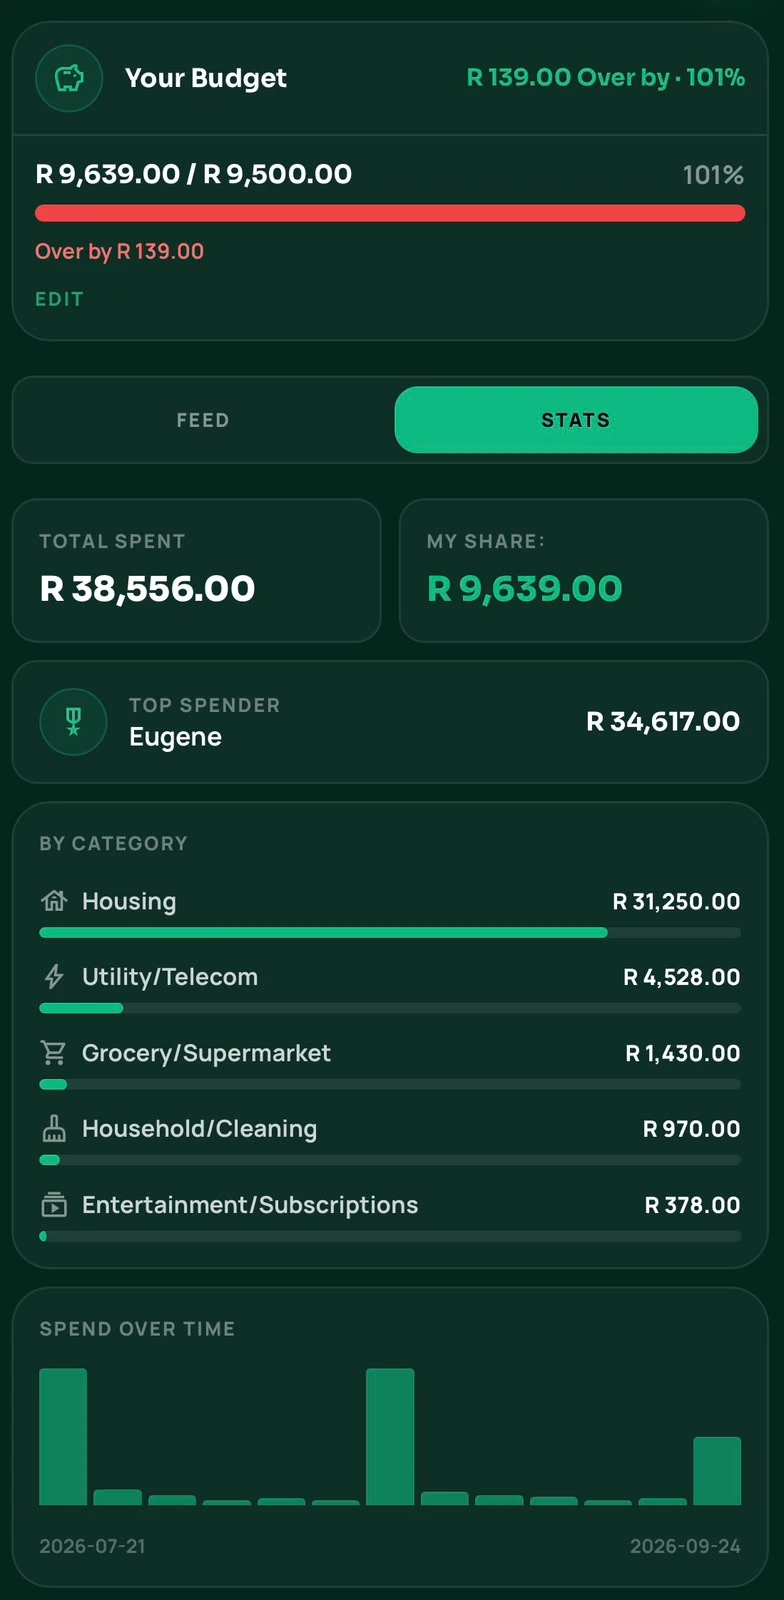Select the Utility/Telecom category row label
The width and height of the screenshot is (784, 1600).
170,977
